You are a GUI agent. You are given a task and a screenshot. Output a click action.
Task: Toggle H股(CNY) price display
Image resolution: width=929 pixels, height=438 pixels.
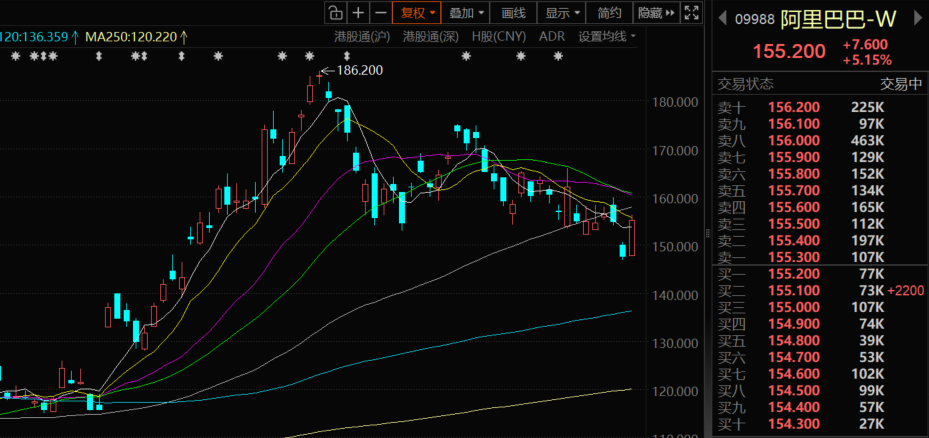pyautogui.click(x=498, y=37)
